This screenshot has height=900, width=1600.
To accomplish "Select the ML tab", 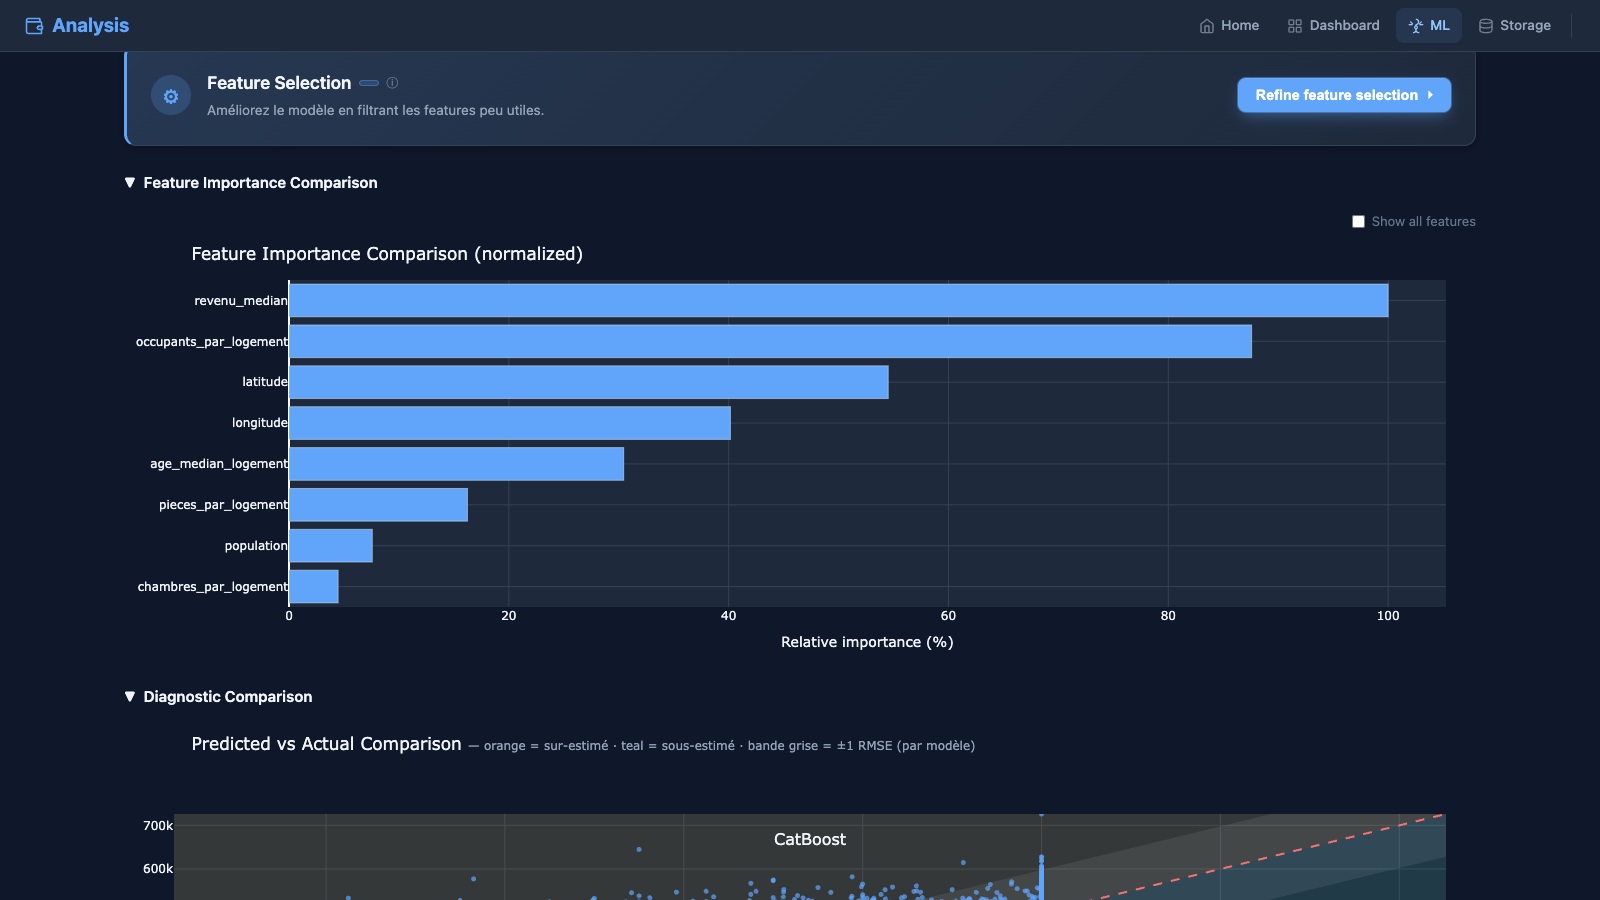I will pyautogui.click(x=1429, y=26).
